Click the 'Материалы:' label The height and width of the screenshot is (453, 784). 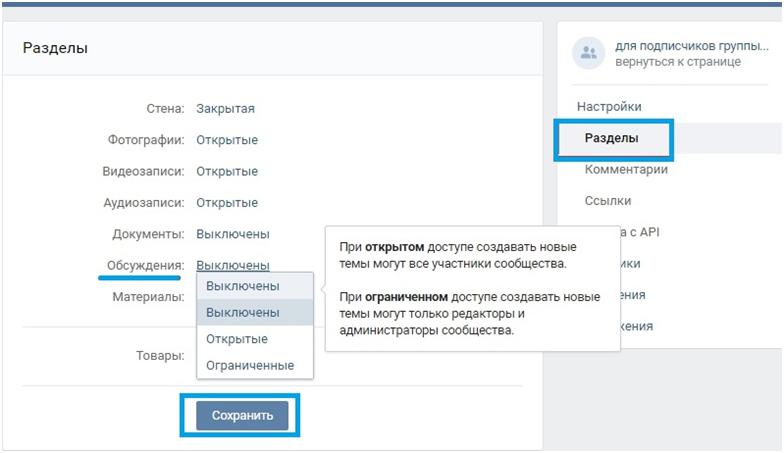[x=148, y=297]
